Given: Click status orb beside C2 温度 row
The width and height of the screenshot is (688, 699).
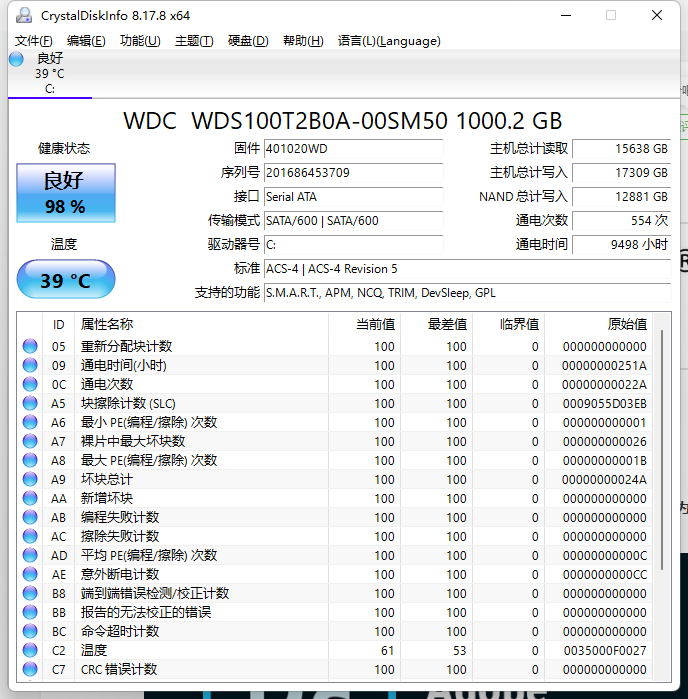Looking at the screenshot, I should click(x=30, y=650).
